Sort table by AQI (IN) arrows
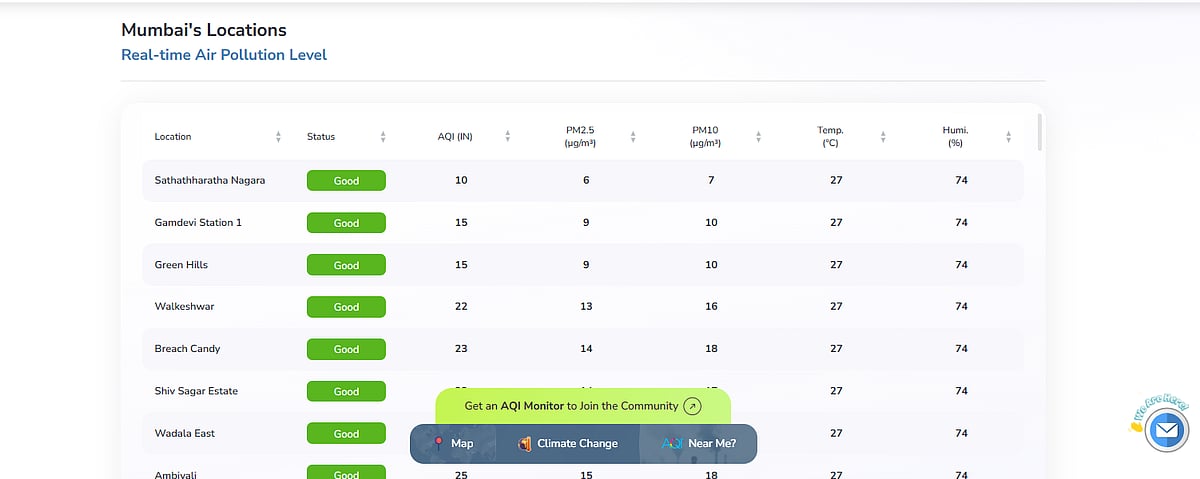 (x=508, y=137)
